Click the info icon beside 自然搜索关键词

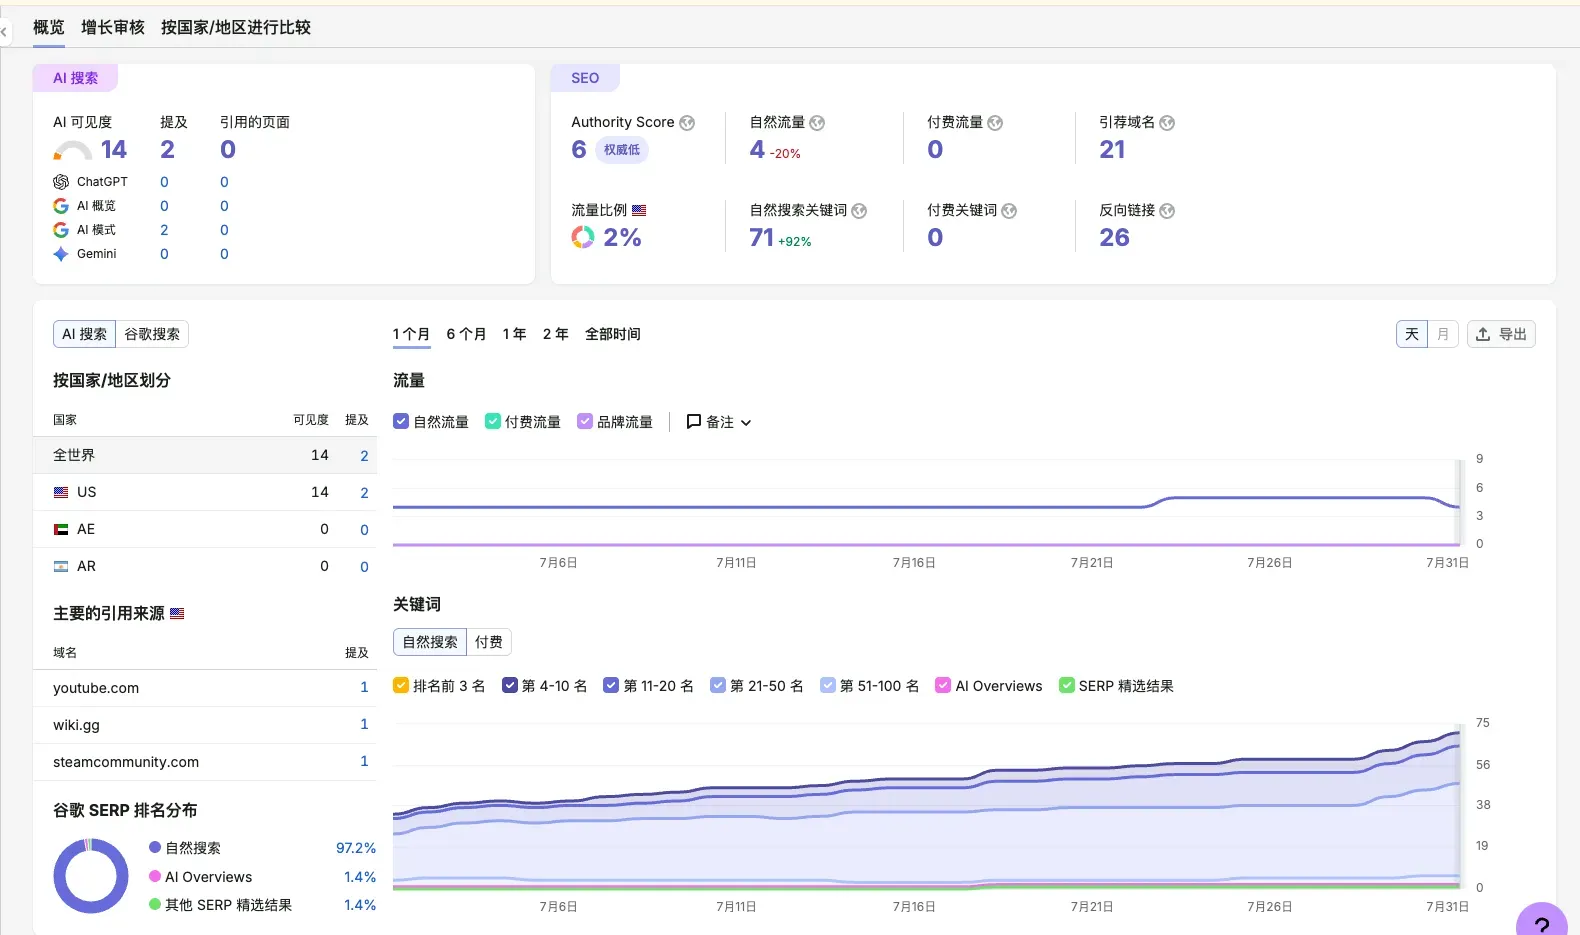(x=859, y=211)
